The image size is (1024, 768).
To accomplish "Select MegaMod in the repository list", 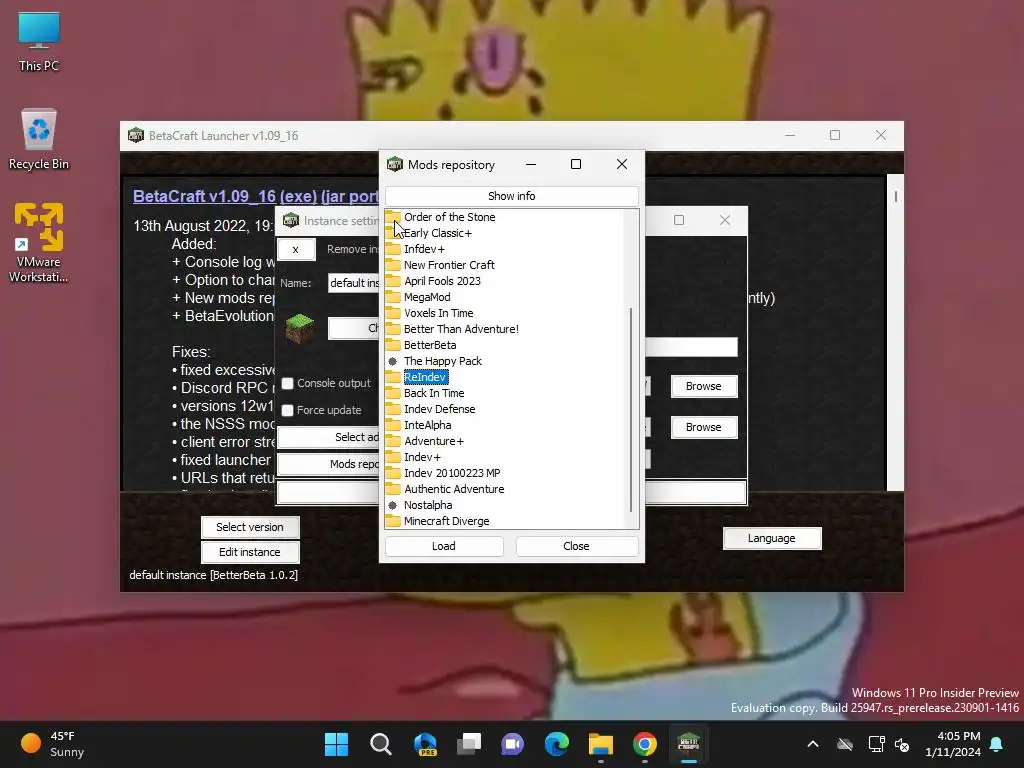I will (427, 297).
